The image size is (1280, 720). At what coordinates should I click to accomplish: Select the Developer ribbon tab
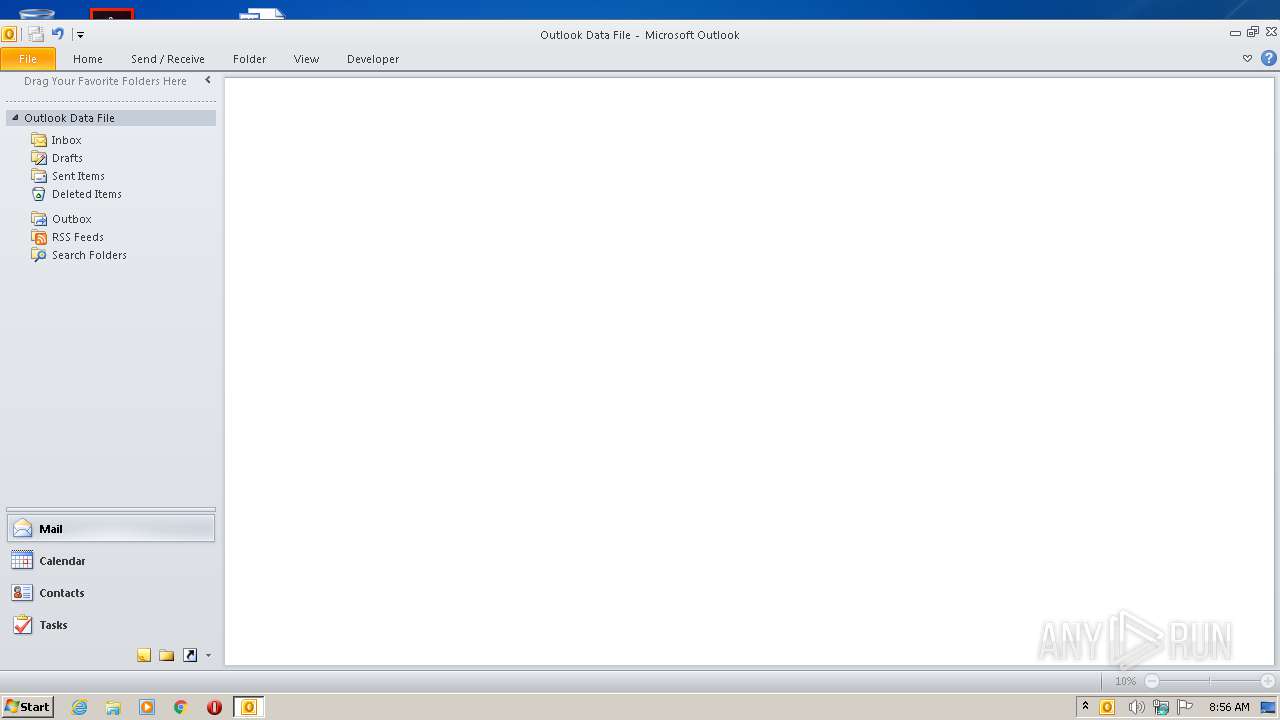[x=373, y=59]
